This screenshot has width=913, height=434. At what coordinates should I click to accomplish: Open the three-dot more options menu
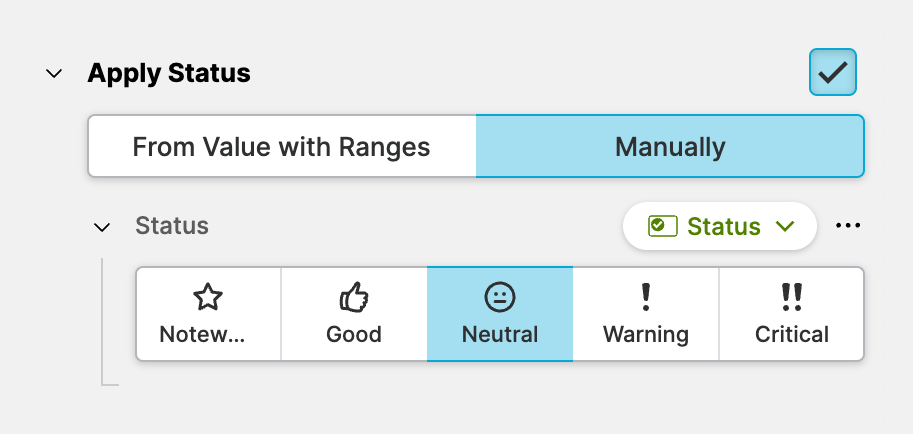click(x=847, y=226)
